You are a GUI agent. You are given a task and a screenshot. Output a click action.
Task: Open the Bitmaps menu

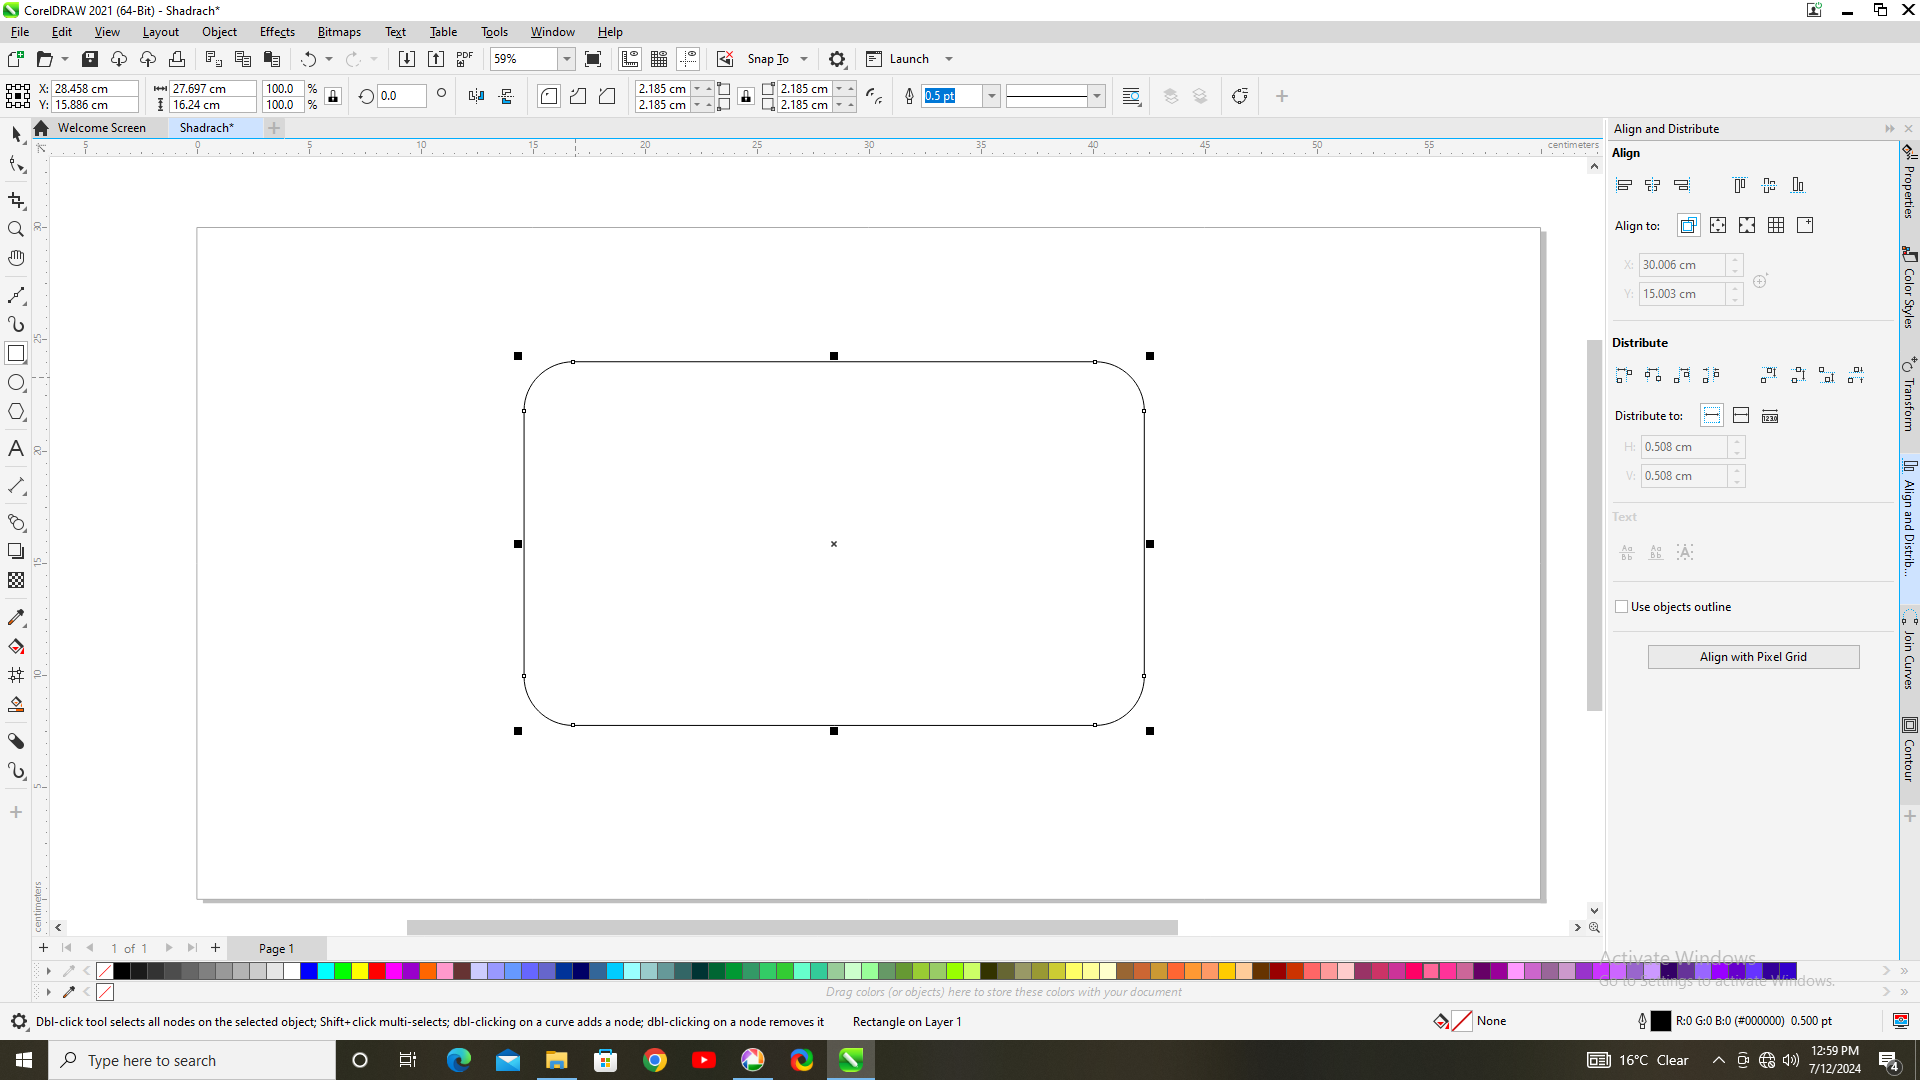tap(339, 32)
